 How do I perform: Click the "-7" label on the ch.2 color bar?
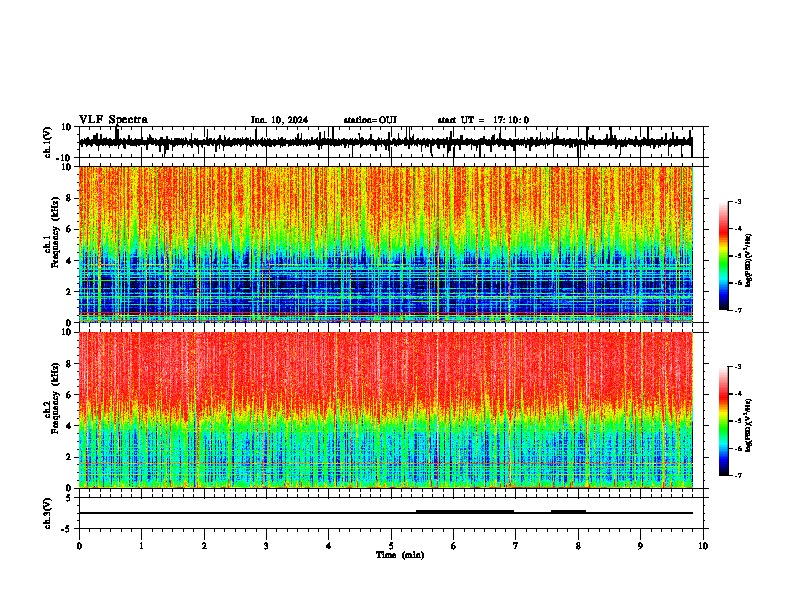pyautogui.click(x=737, y=475)
